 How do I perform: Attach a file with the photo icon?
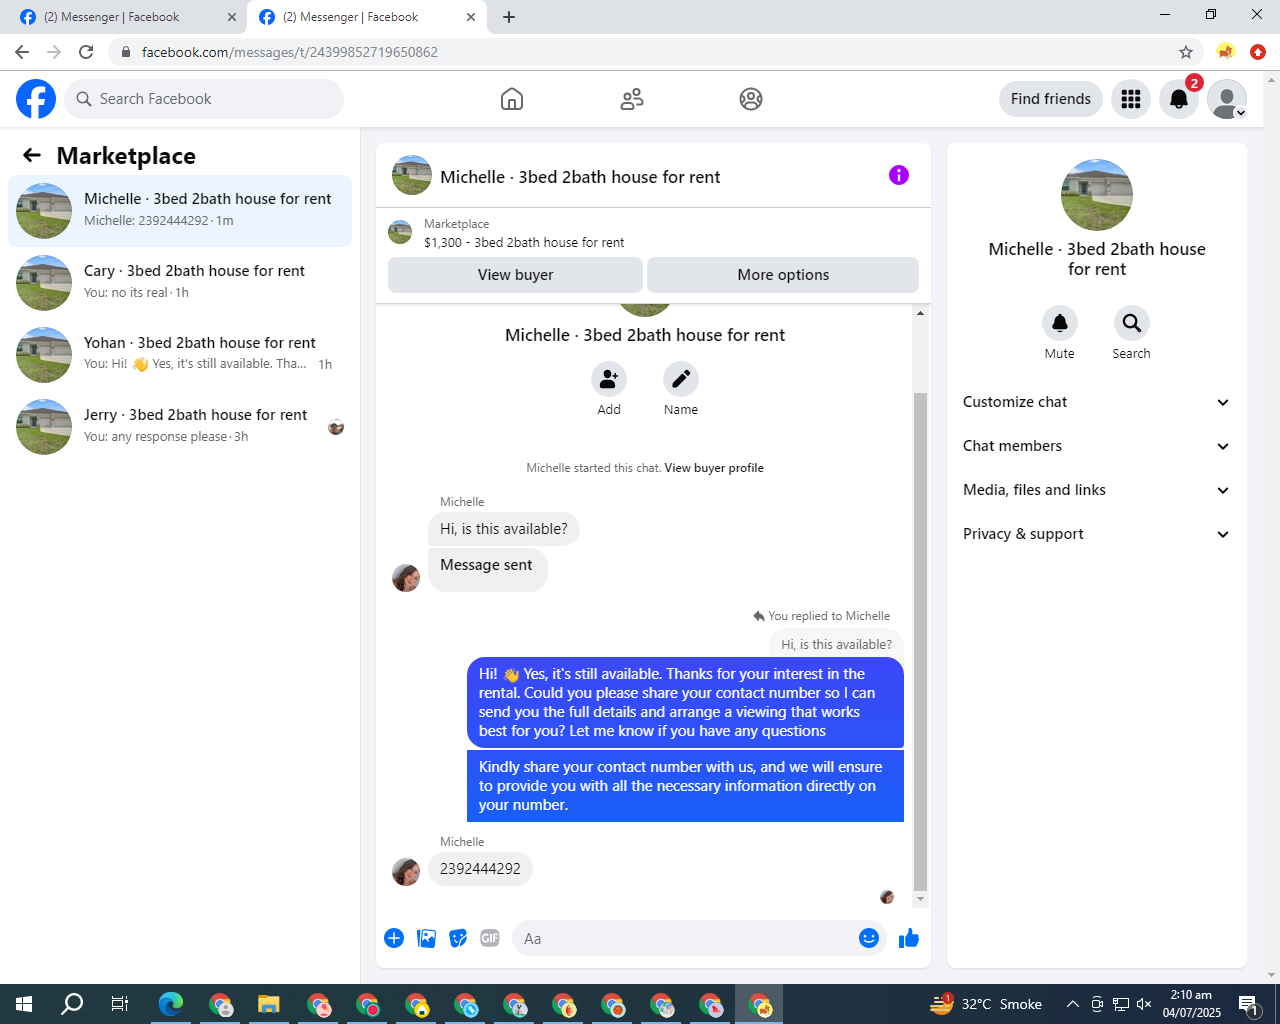tap(426, 938)
